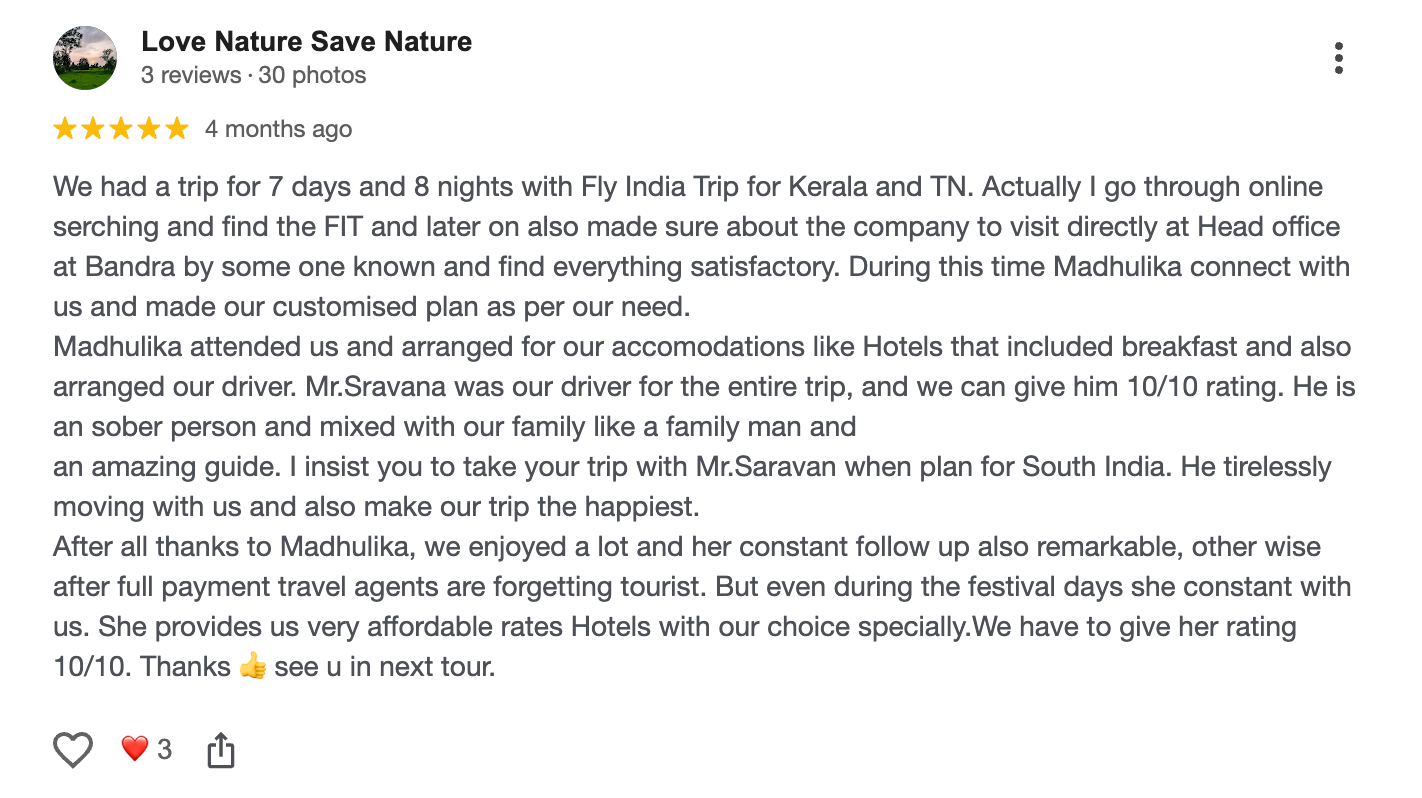This screenshot has width=1422, height=798.
Task: Open the three-dot more options menu
Action: click(x=1338, y=59)
